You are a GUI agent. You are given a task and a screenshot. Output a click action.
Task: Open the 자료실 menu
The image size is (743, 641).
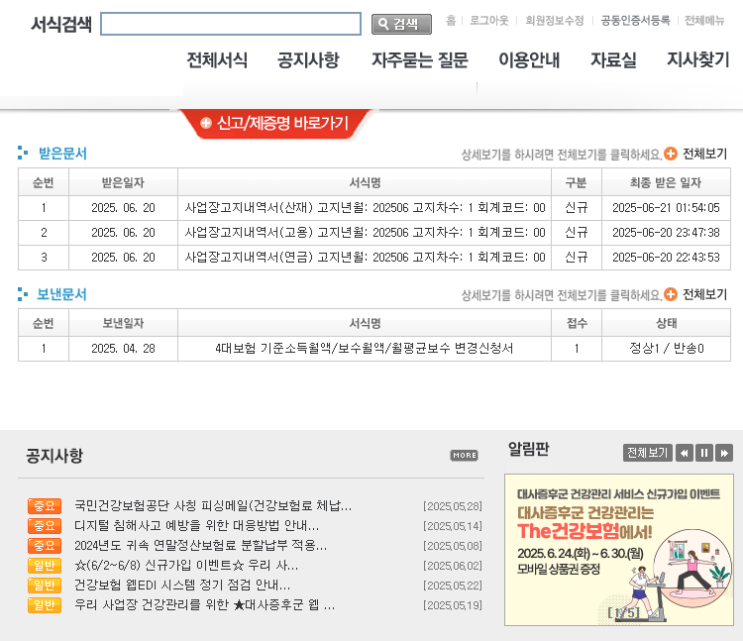point(613,60)
